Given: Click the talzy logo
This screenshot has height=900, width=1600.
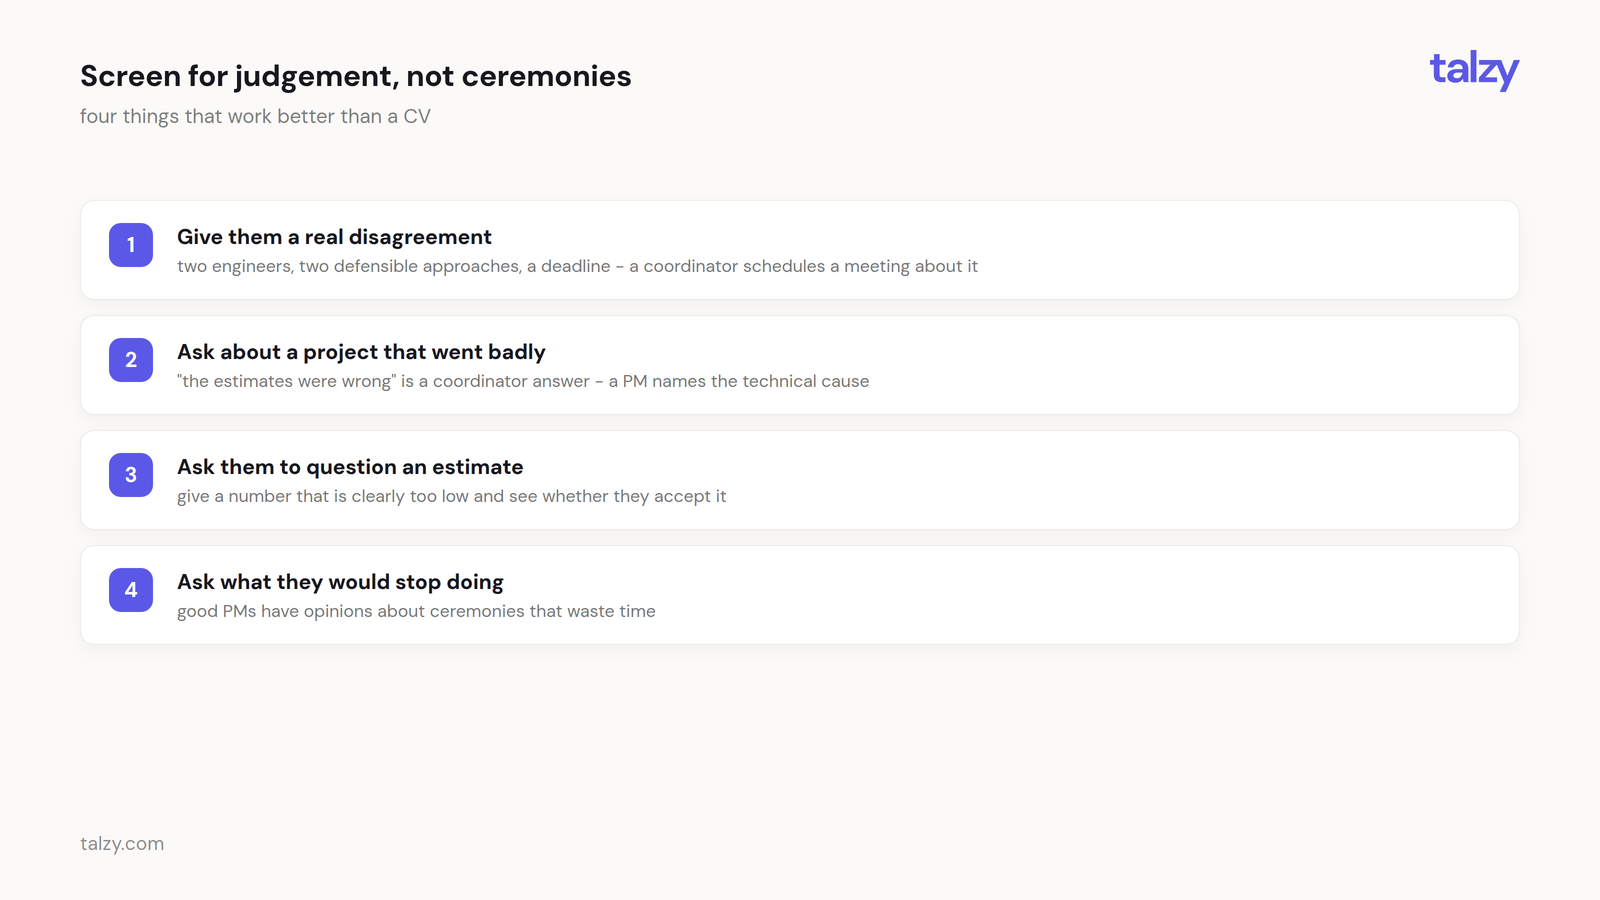Looking at the screenshot, I should pyautogui.click(x=1474, y=70).
